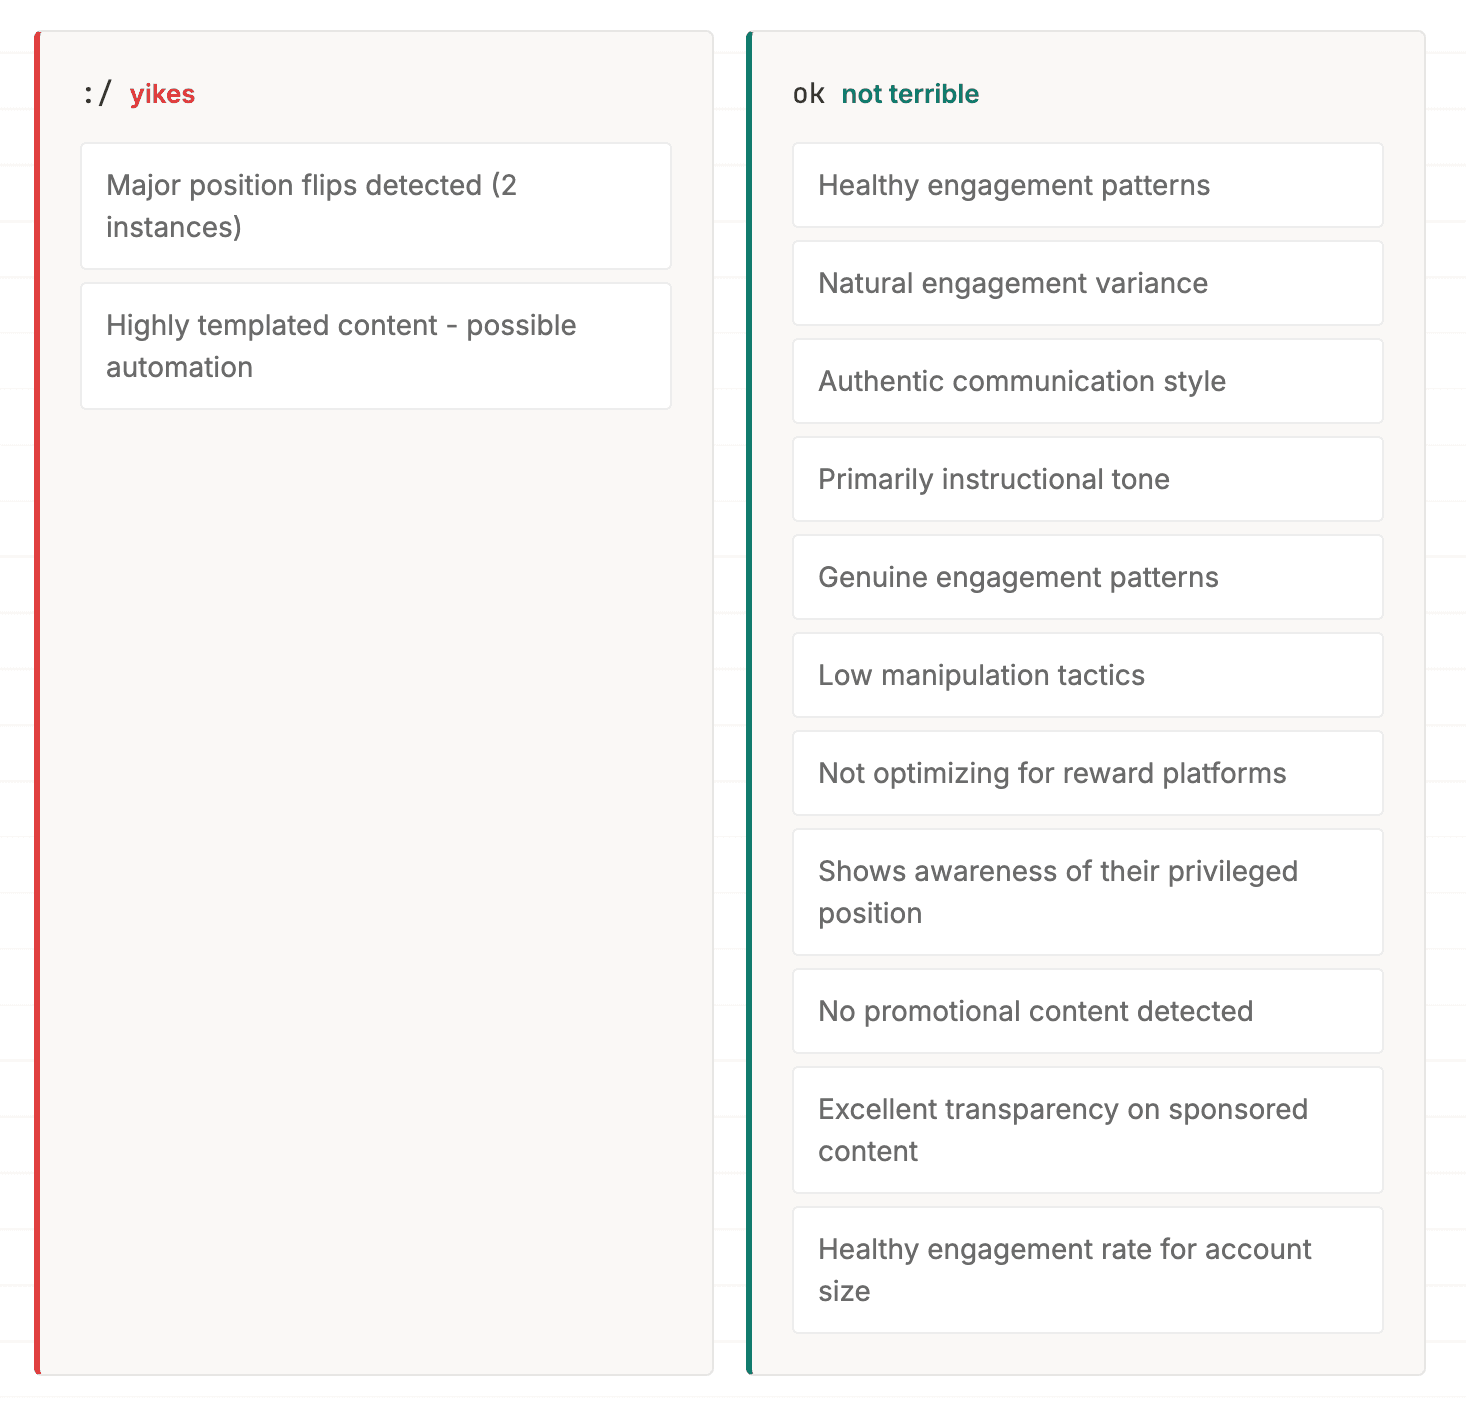Open 'Healthy engagement patterns' item
1466x1410 pixels.
(x=1087, y=185)
